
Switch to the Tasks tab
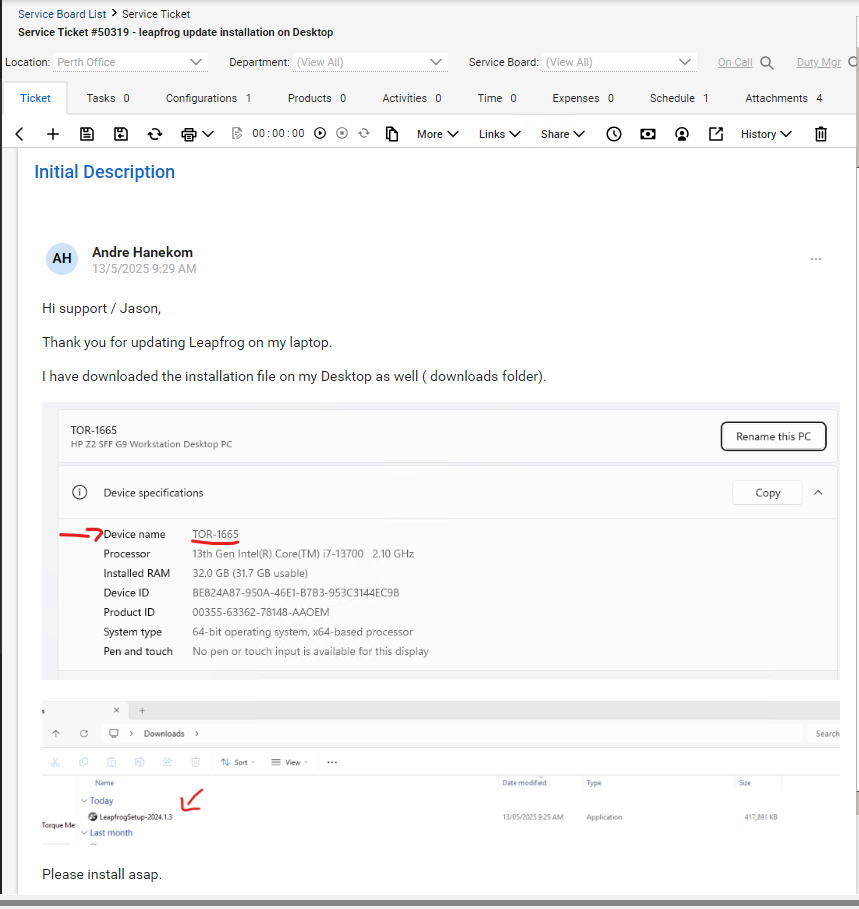click(108, 99)
